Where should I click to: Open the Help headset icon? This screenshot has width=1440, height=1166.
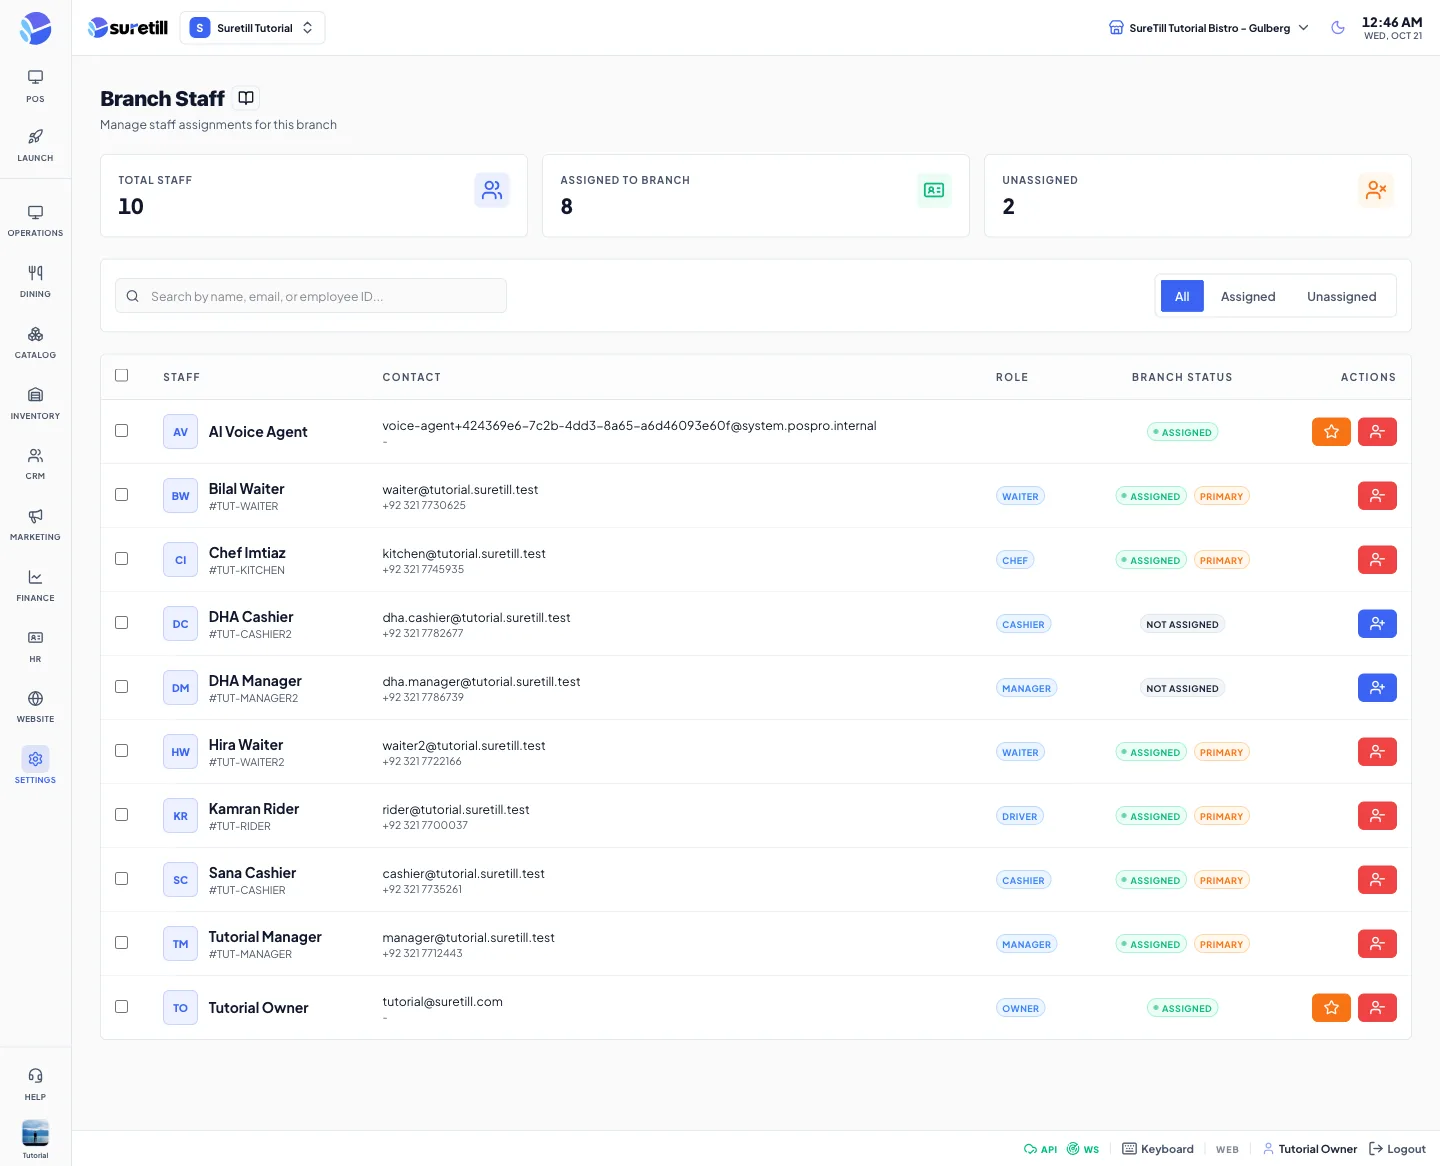click(35, 1083)
